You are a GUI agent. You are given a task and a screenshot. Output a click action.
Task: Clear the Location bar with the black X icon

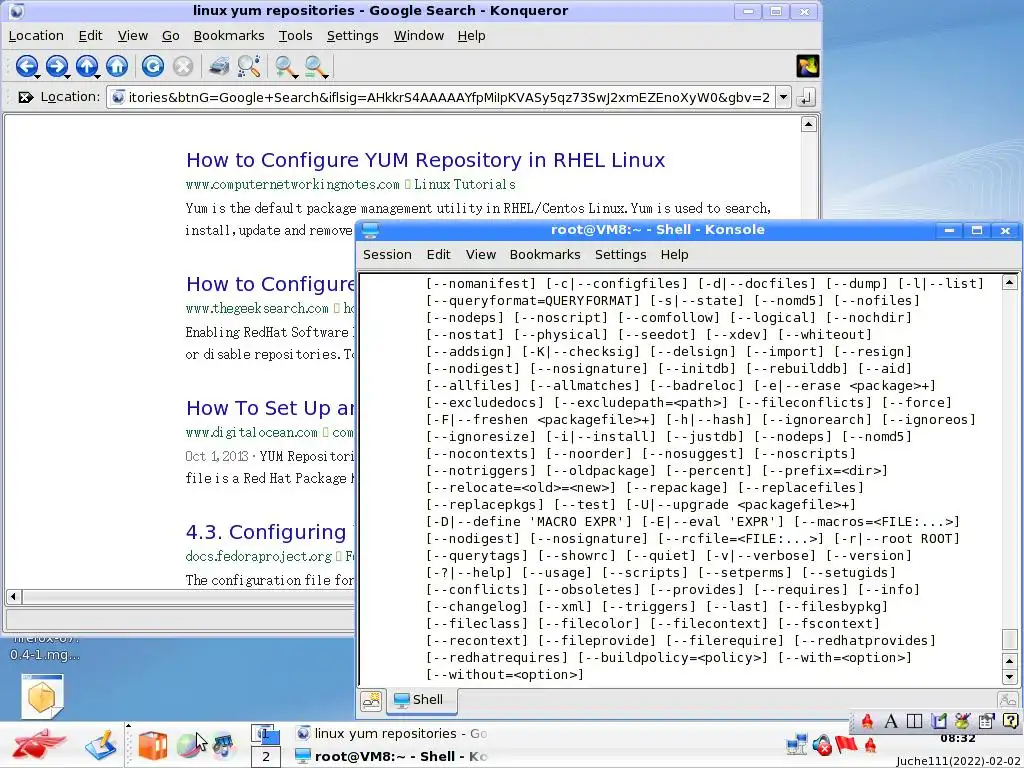(25, 97)
